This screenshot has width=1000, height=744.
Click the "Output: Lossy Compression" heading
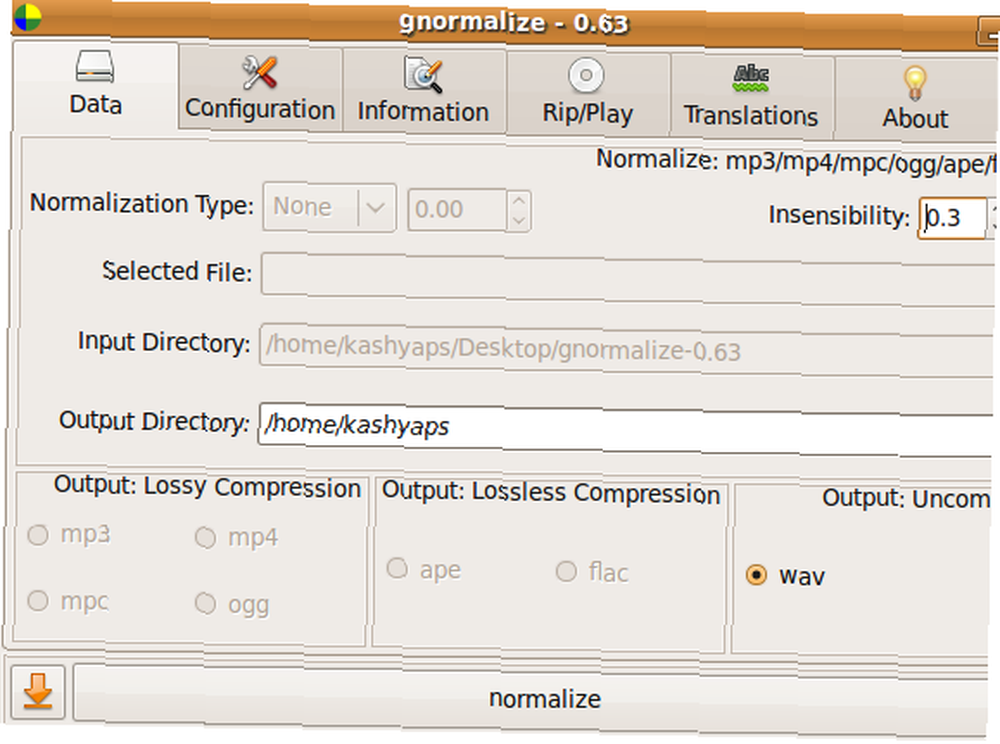(208, 487)
